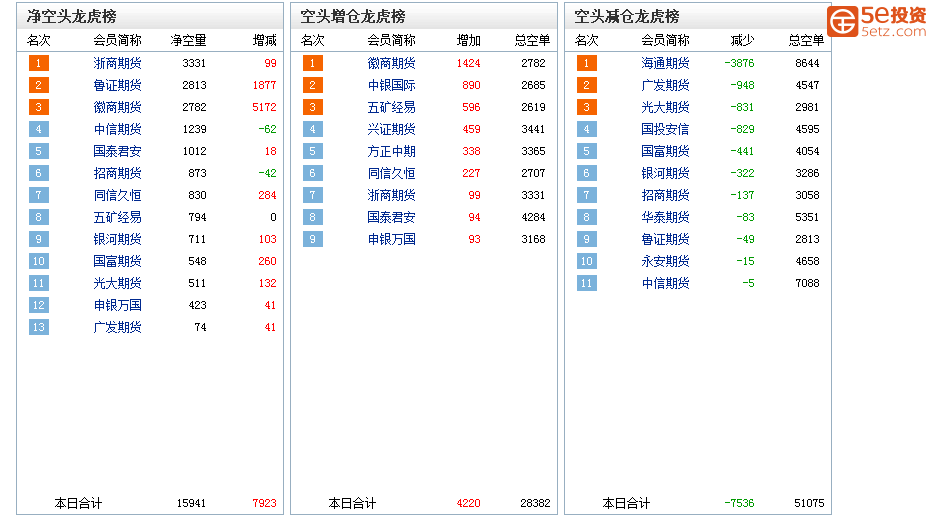Click value 1877 in the 鲁证期货 row

tap(264, 85)
